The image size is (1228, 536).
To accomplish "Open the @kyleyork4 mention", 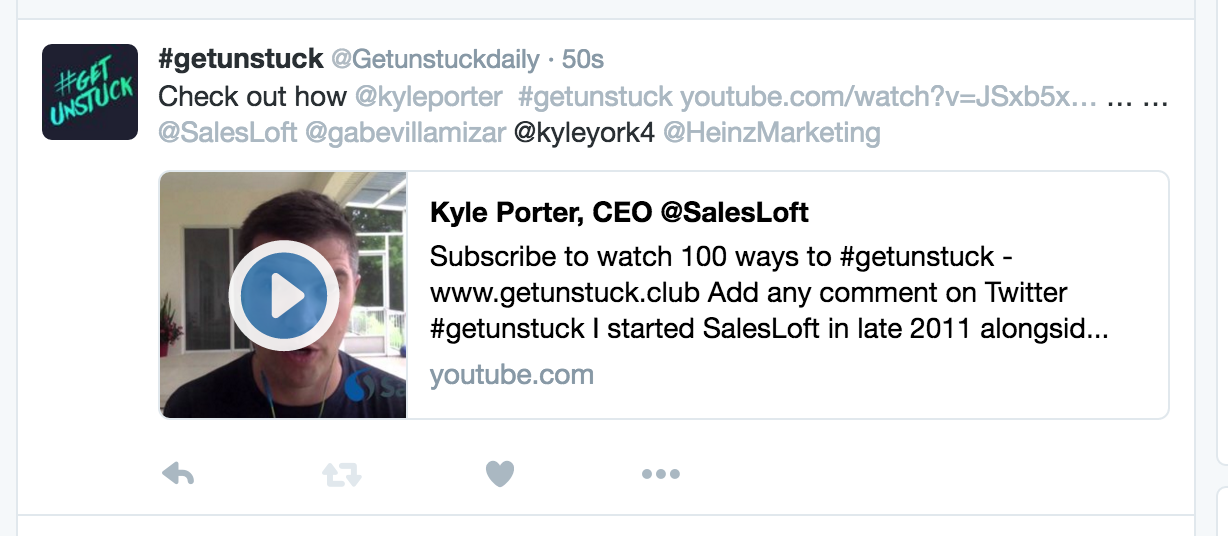I will [x=584, y=132].
